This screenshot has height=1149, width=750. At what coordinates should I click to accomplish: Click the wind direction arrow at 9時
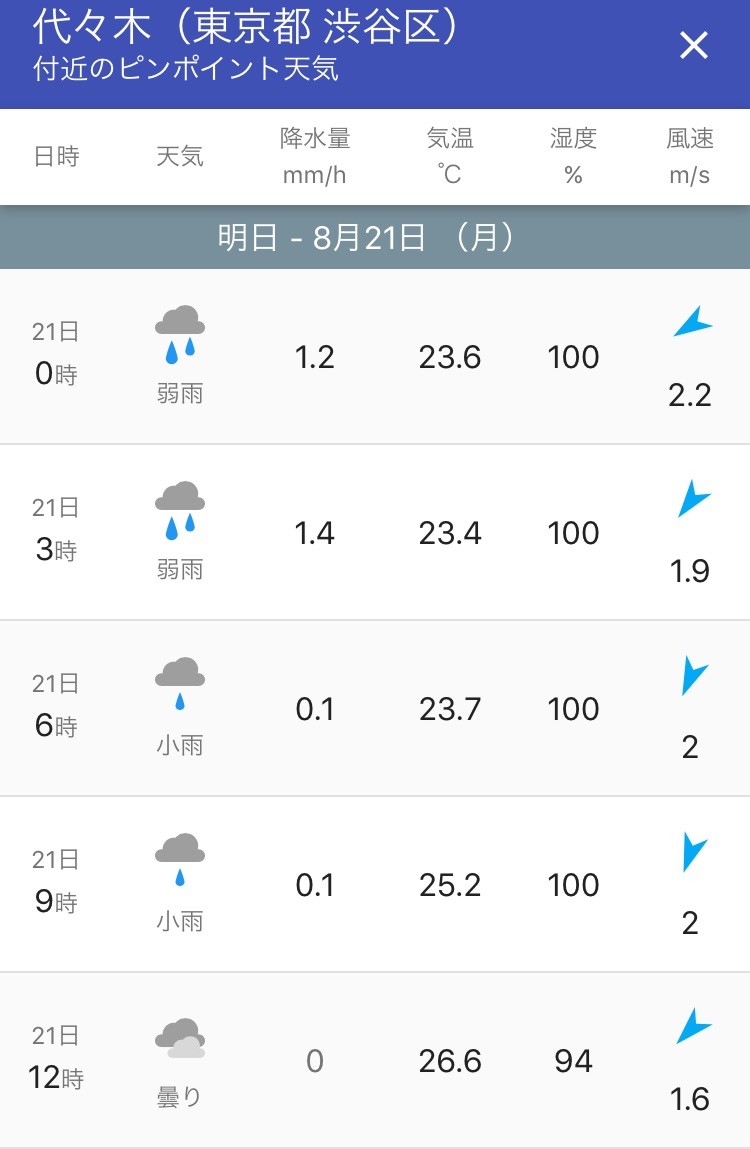pyautogui.click(x=692, y=851)
